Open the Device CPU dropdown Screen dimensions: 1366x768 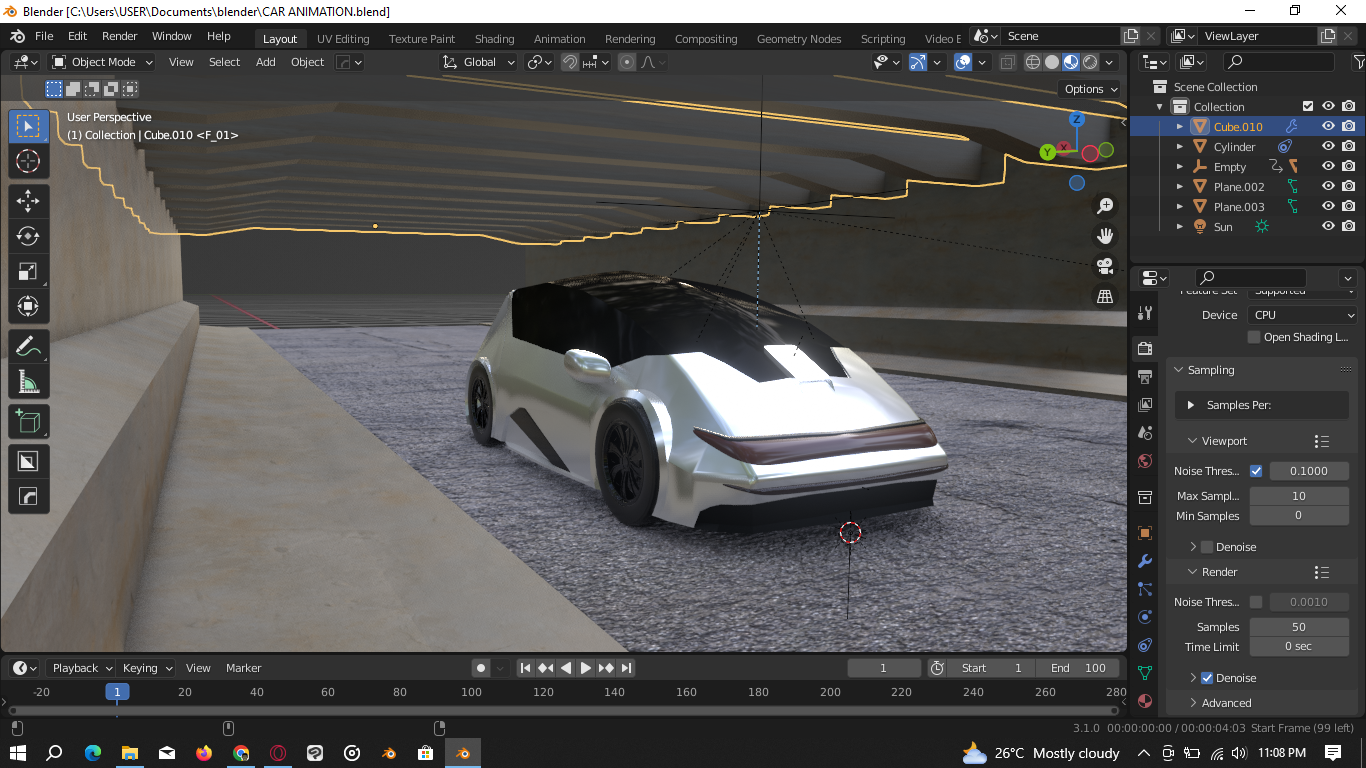pos(1302,315)
